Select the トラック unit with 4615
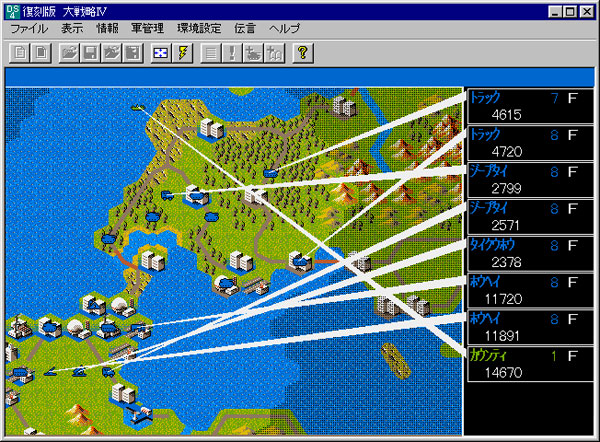This screenshot has width=600, height=442. click(x=530, y=106)
